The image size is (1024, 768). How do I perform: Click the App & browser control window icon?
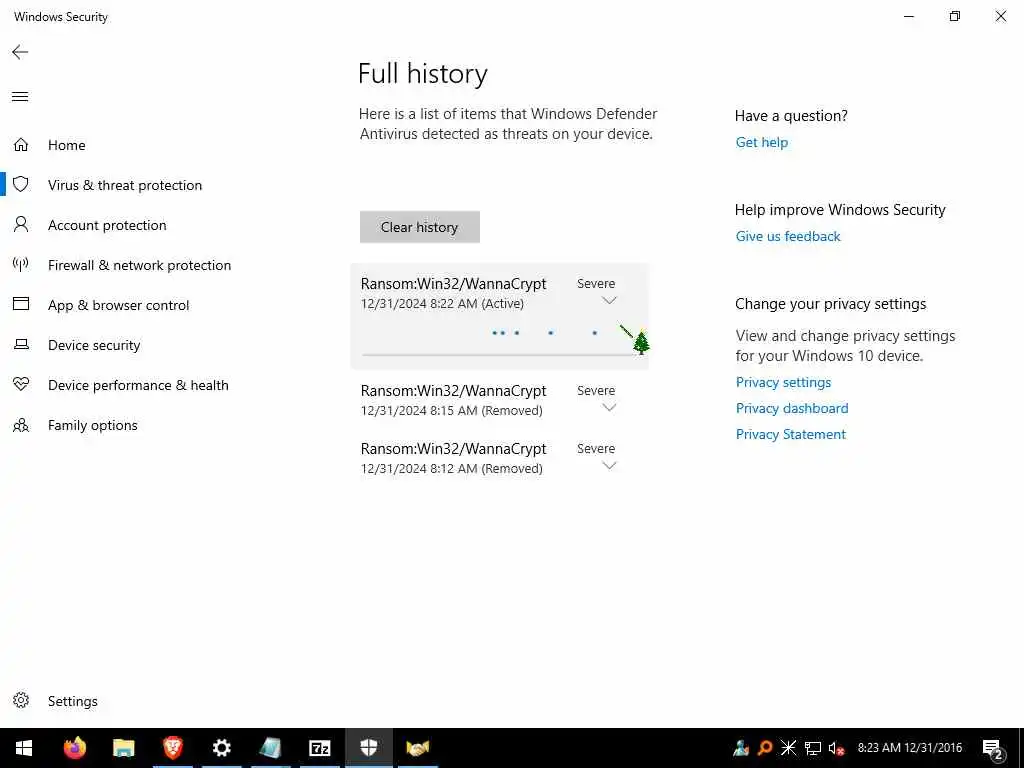point(21,304)
